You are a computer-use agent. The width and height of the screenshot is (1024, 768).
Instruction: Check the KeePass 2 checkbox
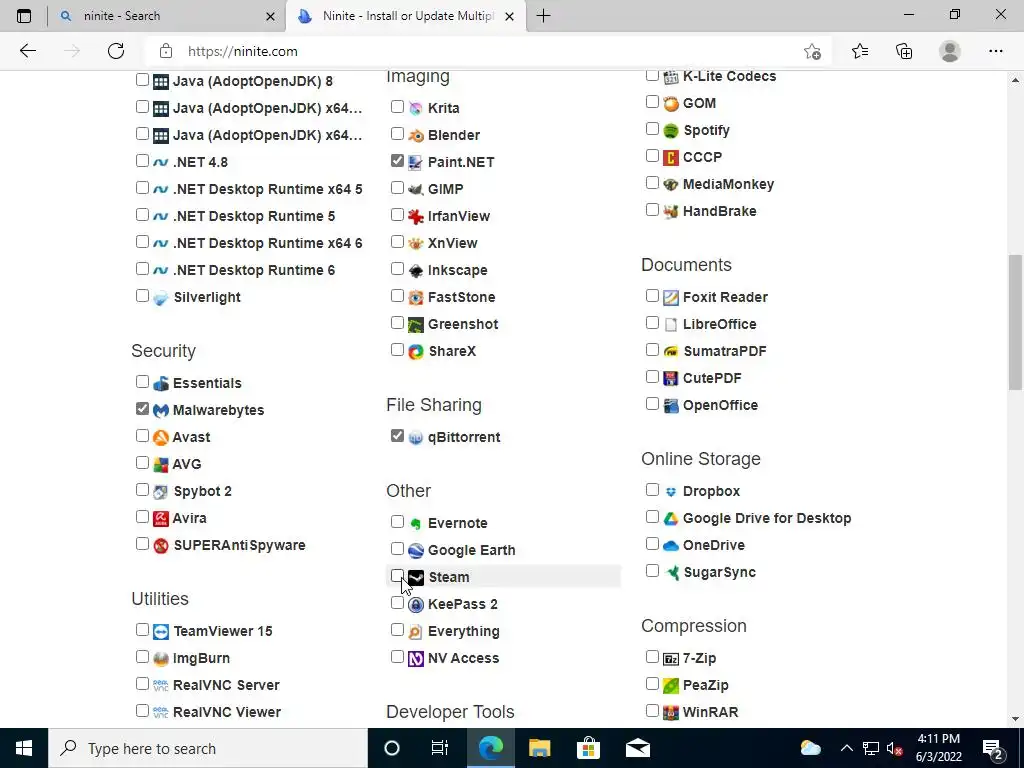click(x=397, y=603)
